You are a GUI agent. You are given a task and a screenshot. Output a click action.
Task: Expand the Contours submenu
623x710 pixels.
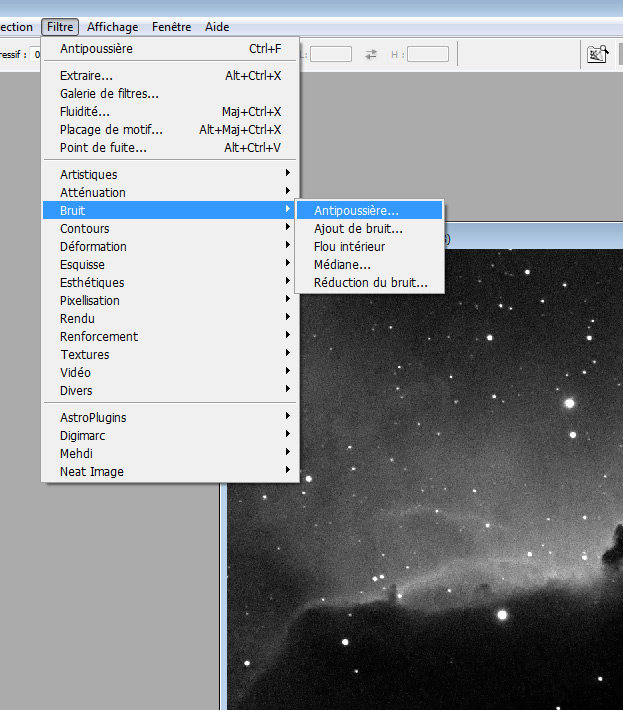(x=170, y=229)
